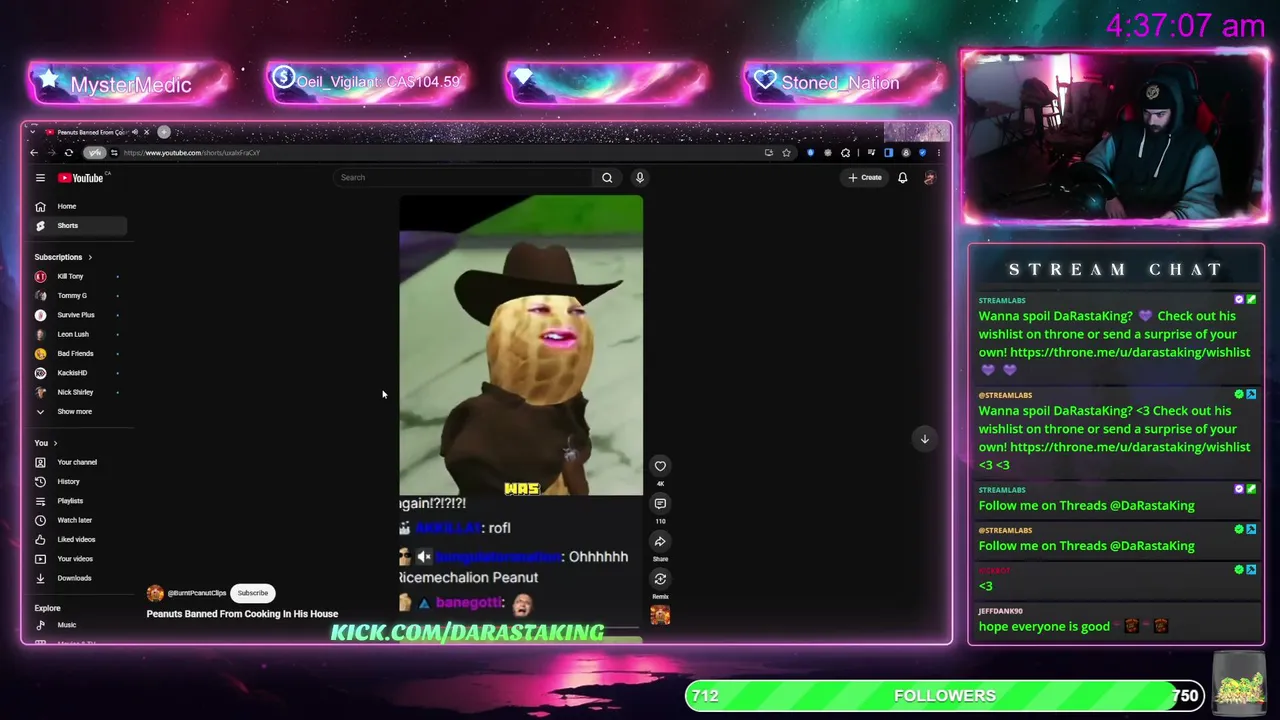
Task: Open YouTube notifications bell
Action: pos(902,178)
